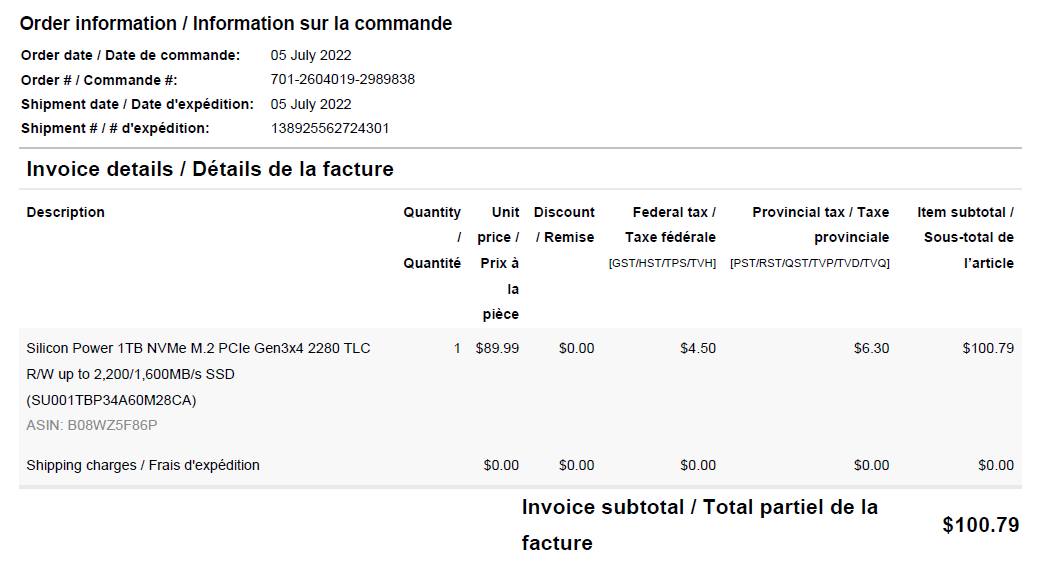This screenshot has height=570, width=1041.
Task: Click the Shipping charges row label
Action: coord(143,466)
